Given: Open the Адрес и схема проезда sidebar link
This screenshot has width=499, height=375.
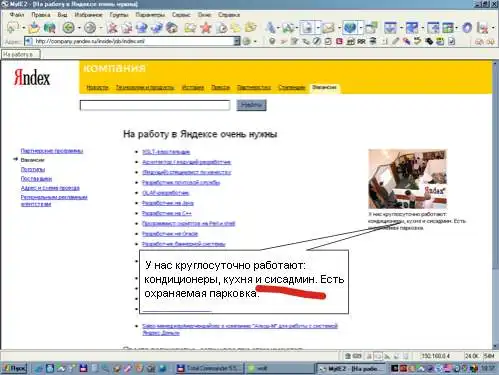Looking at the screenshot, I should [50, 188].
